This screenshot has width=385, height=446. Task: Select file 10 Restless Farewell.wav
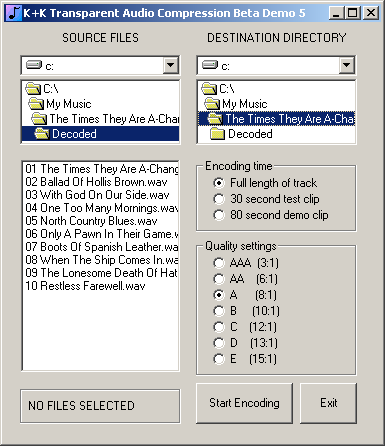(101, 286)
